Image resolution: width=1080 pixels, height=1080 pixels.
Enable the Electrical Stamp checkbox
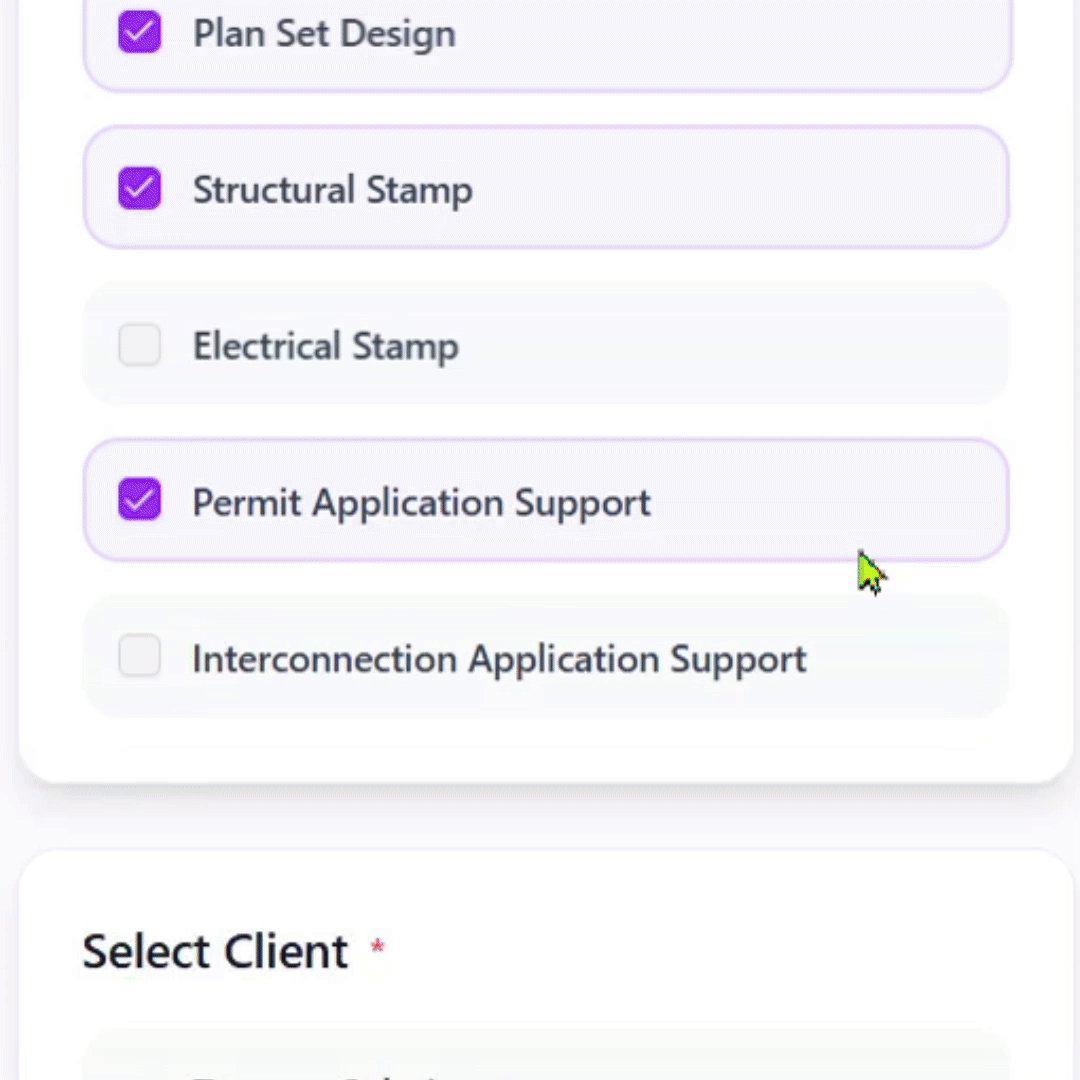(x=139, y=346)
